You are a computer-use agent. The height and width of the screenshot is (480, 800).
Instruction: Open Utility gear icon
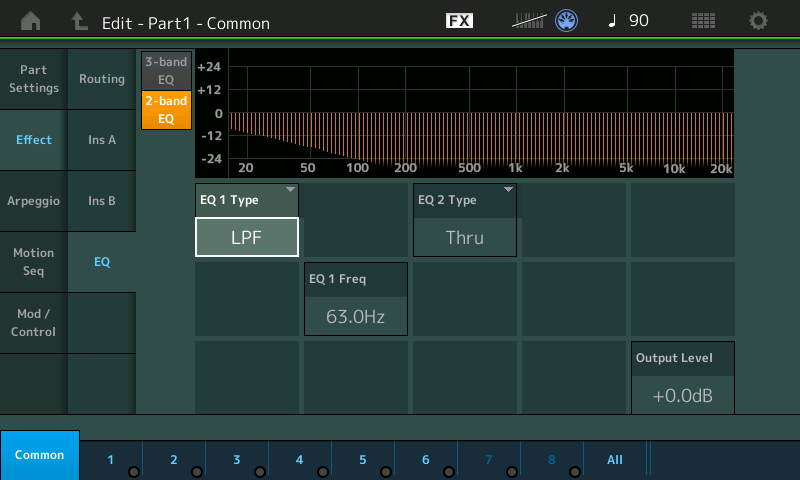click(758, 21)
